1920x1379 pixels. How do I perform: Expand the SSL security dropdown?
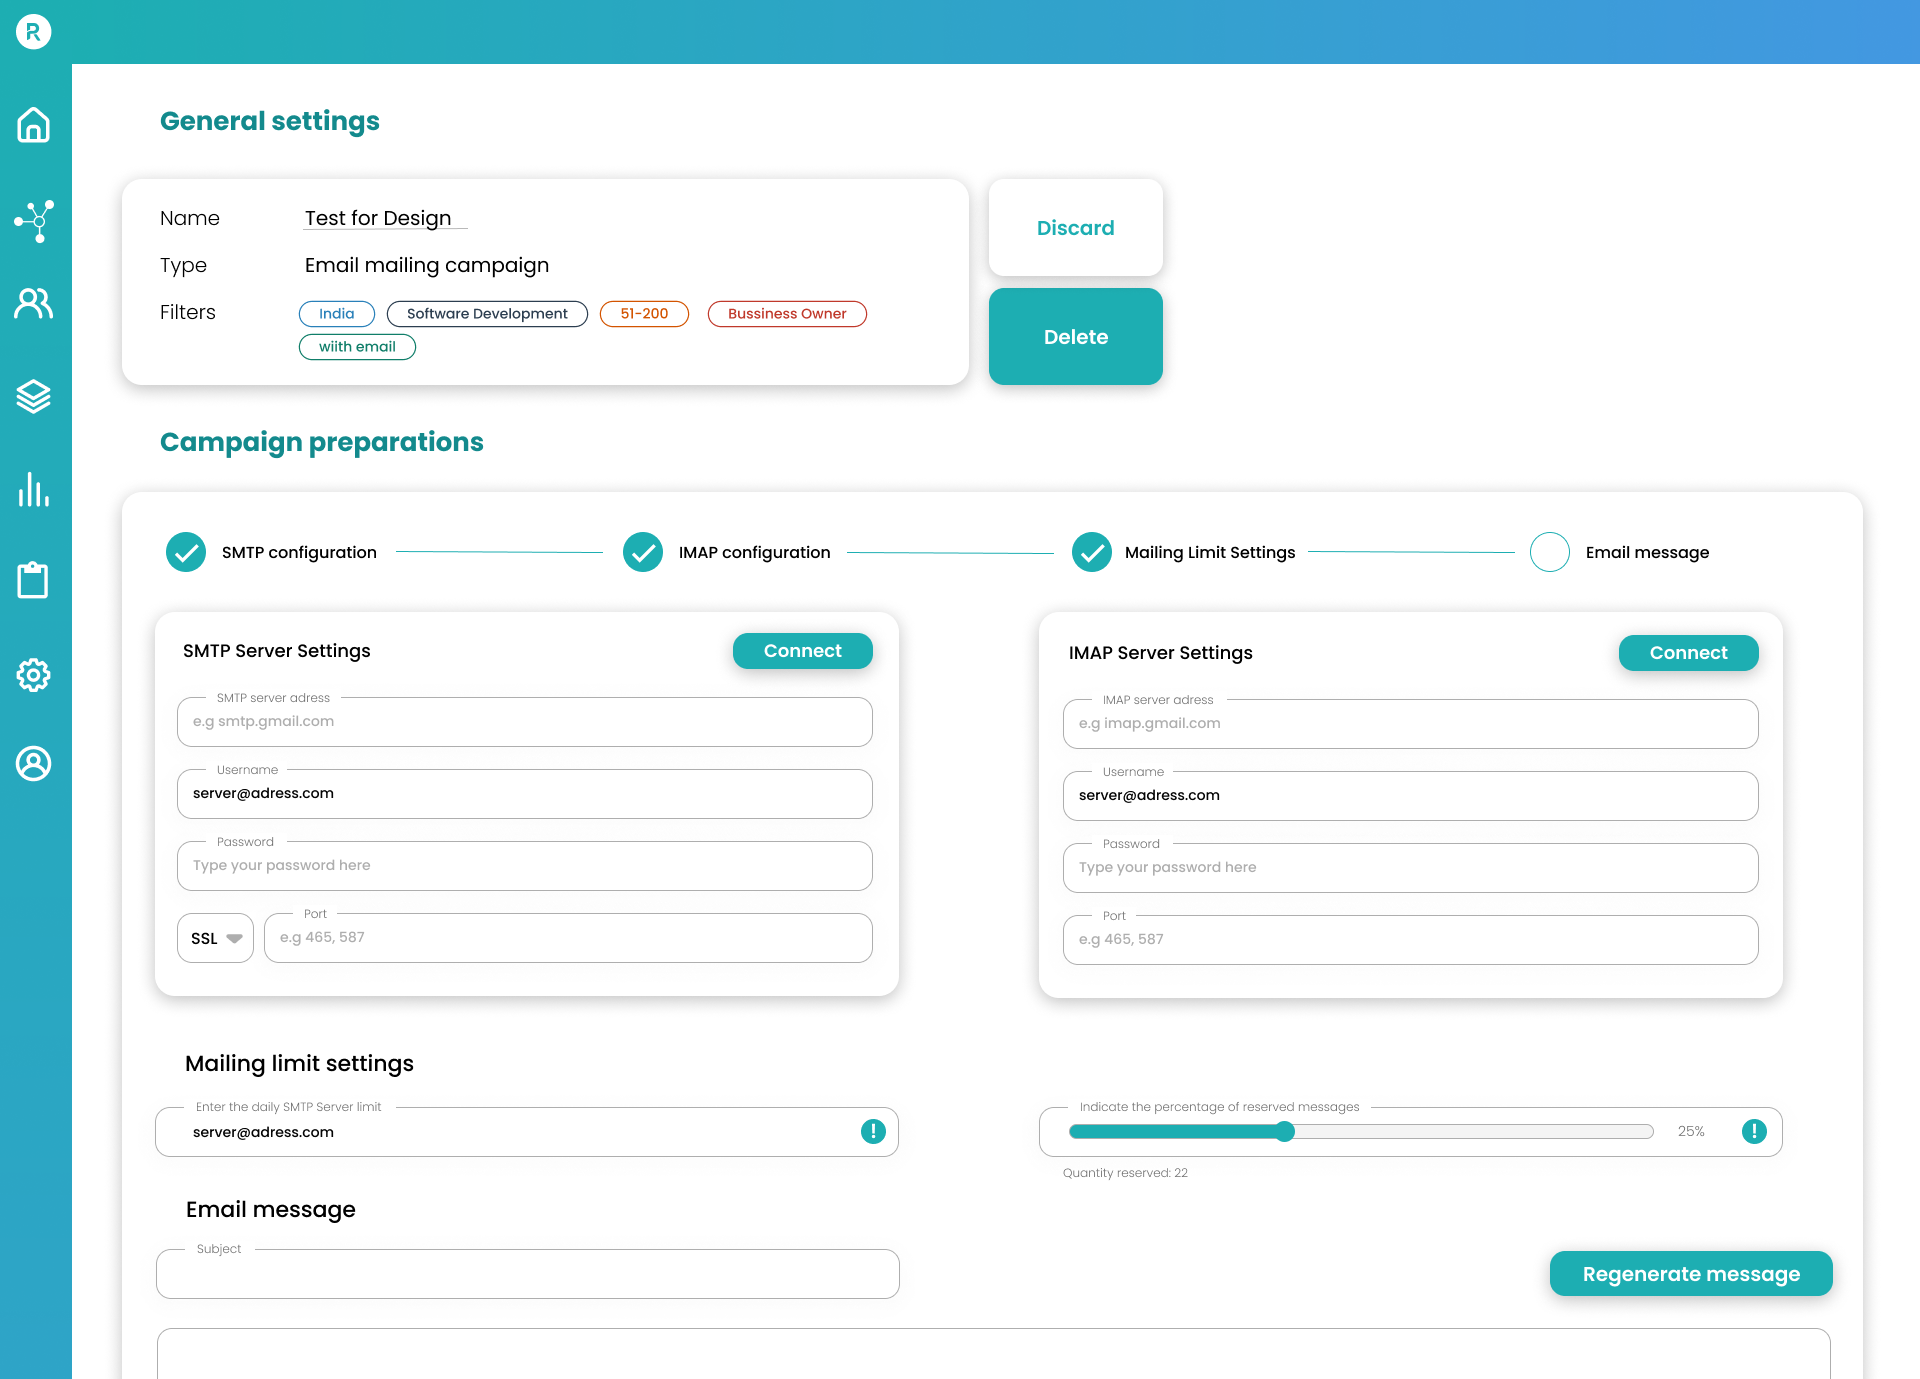pyautogui.click(x=215, y=938)
